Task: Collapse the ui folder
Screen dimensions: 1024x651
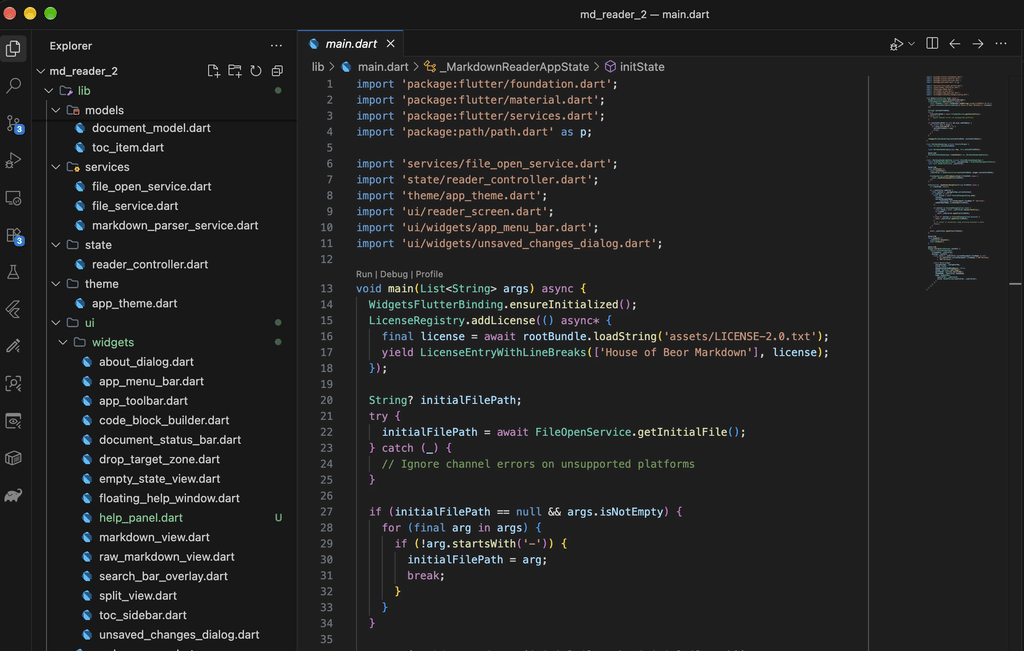Action: point(56,323)
